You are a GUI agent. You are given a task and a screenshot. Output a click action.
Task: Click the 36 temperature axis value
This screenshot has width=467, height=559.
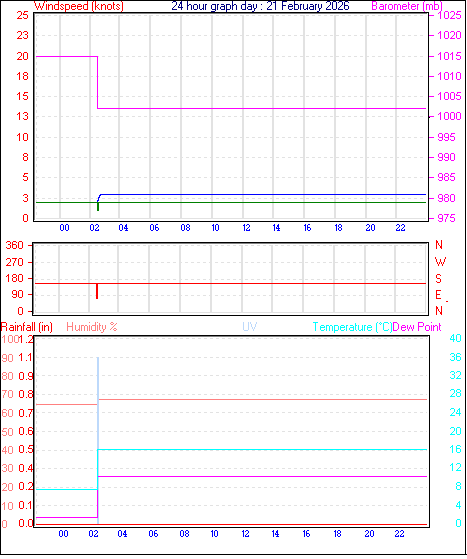click(x=456, y=357)
